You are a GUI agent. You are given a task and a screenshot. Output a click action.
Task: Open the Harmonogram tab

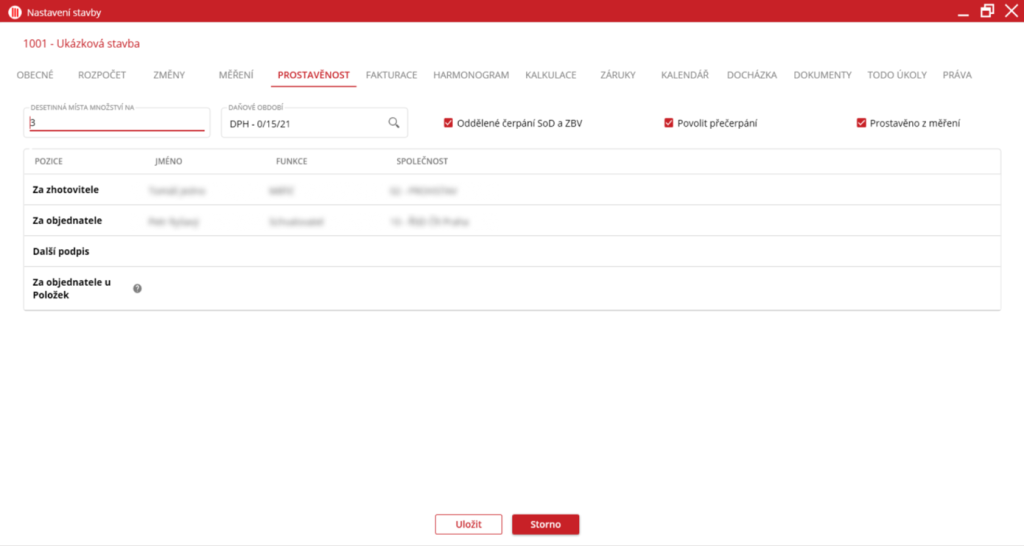pos(471,75)
